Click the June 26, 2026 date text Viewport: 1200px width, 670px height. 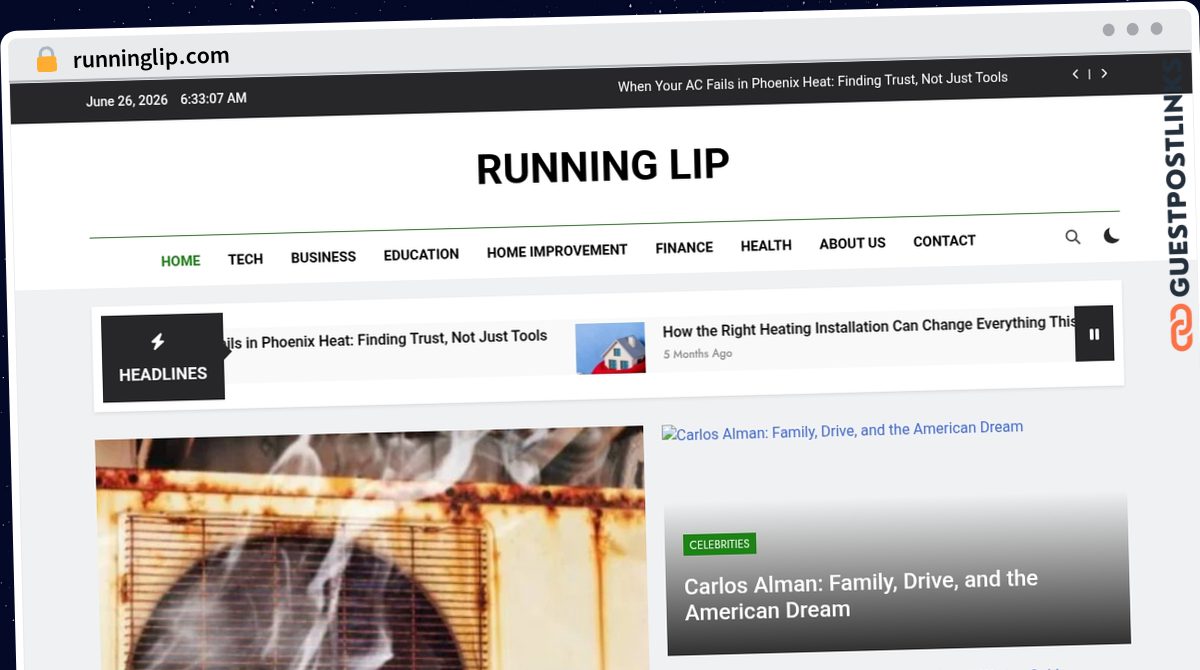click(x=127, y=101)
